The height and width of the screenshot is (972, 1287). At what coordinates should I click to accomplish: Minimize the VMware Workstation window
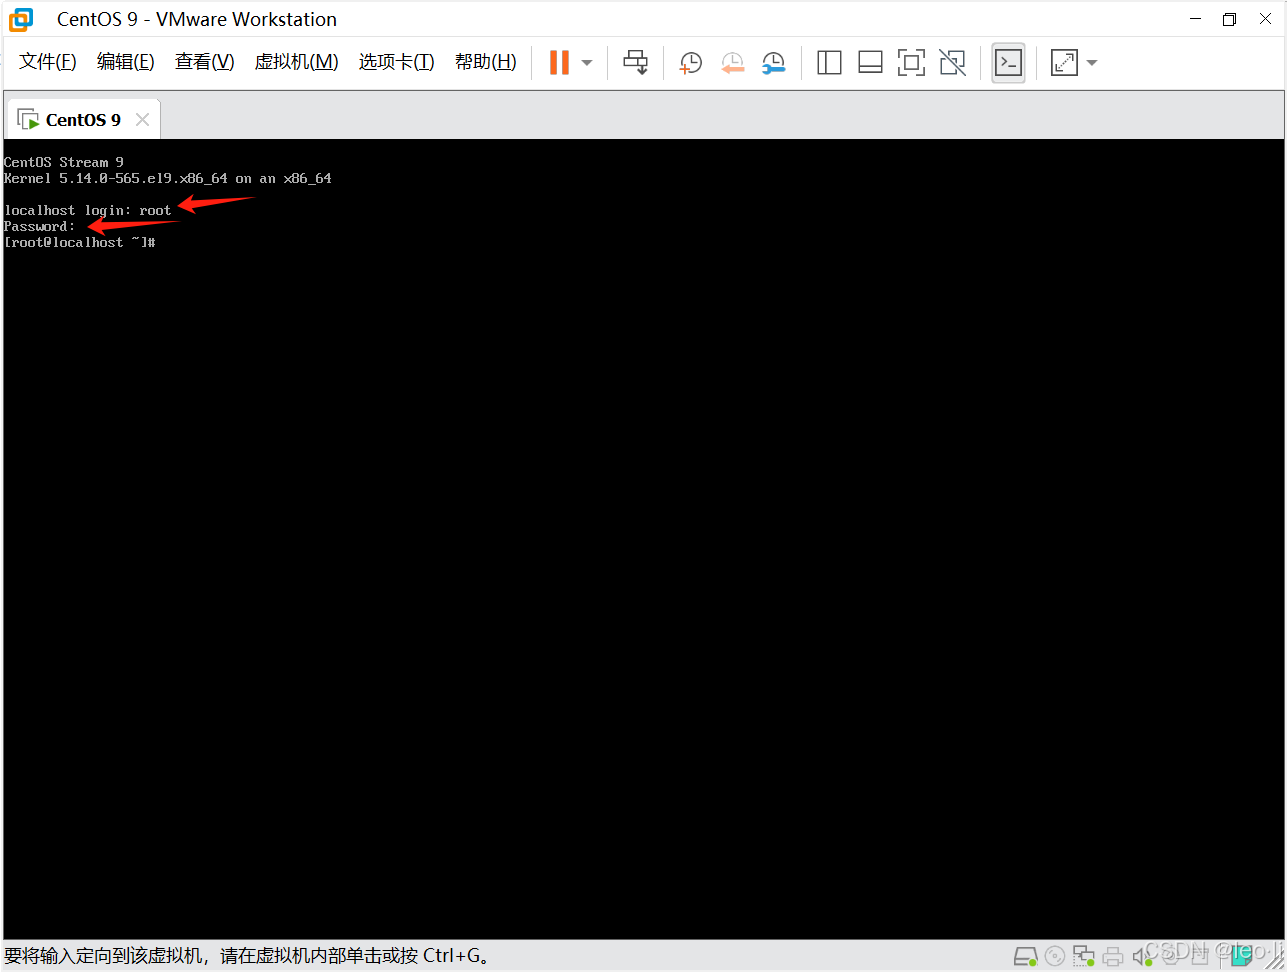coord(1195,19)
